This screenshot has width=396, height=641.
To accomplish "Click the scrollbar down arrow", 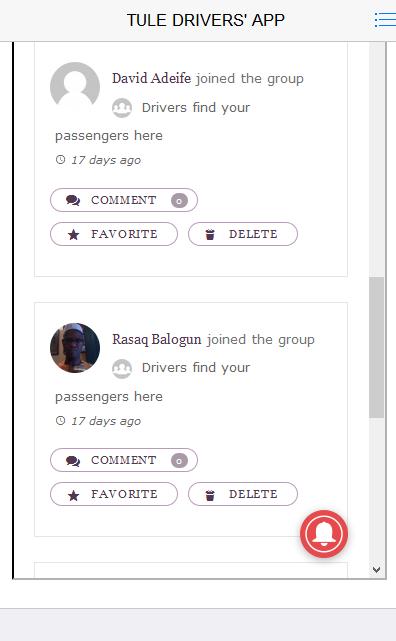I will point(377,569).
